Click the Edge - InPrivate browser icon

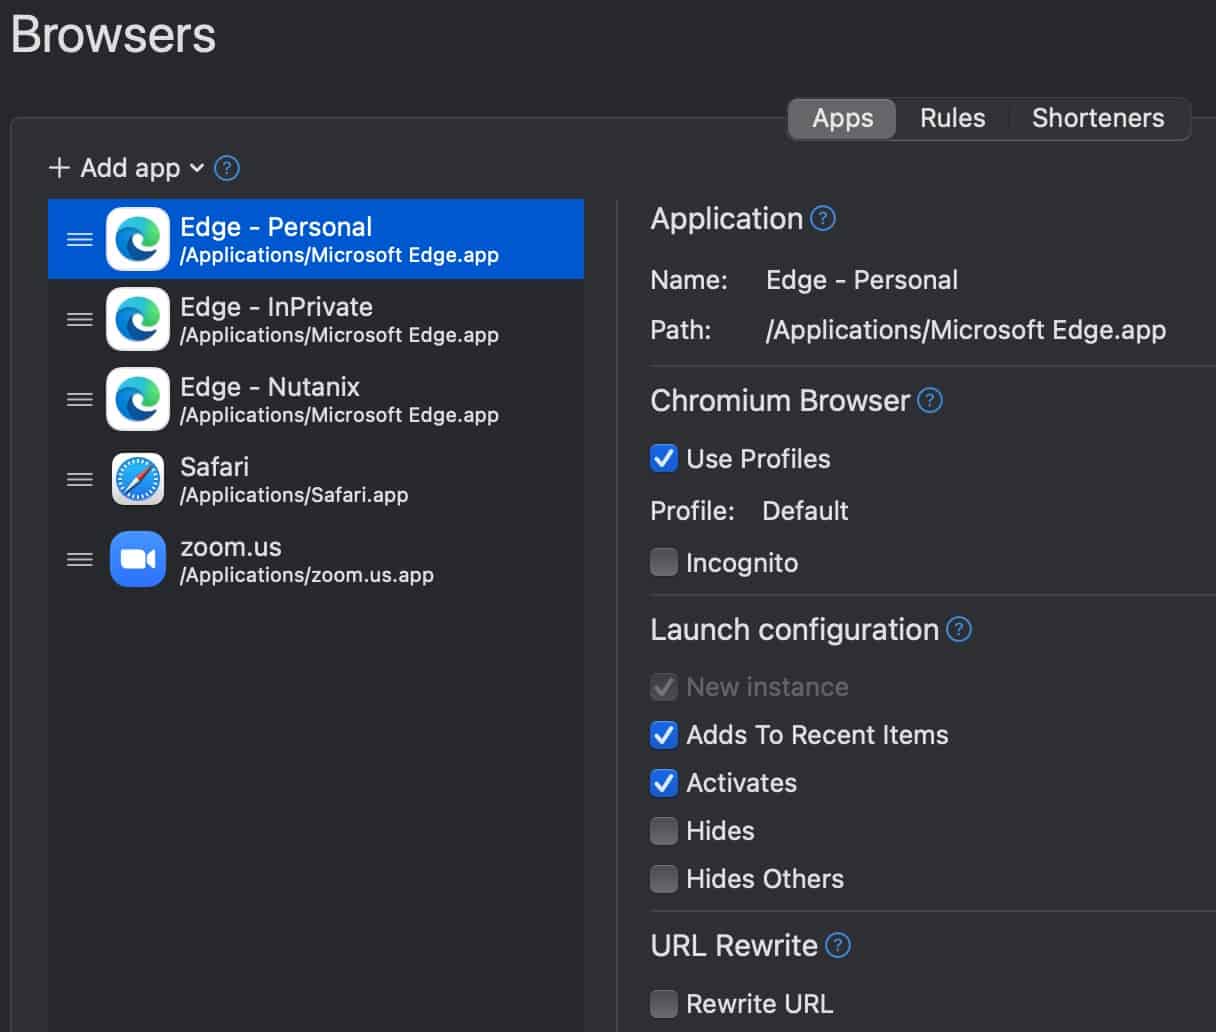tap(138, 319)
